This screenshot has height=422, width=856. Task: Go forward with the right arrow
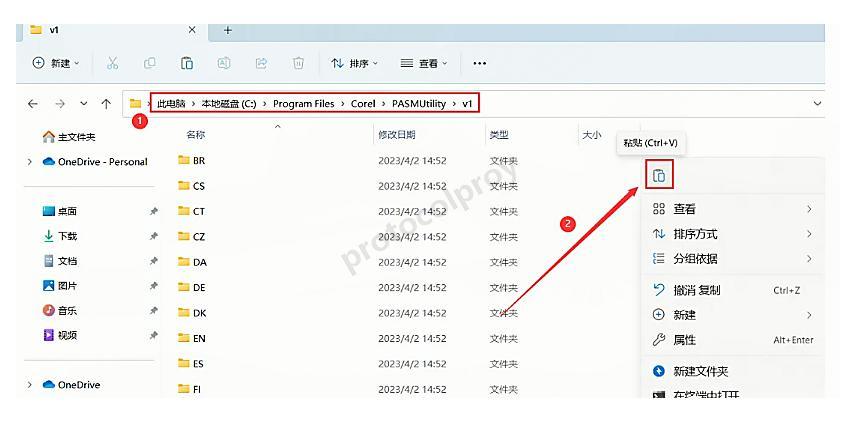coord(60,104)
